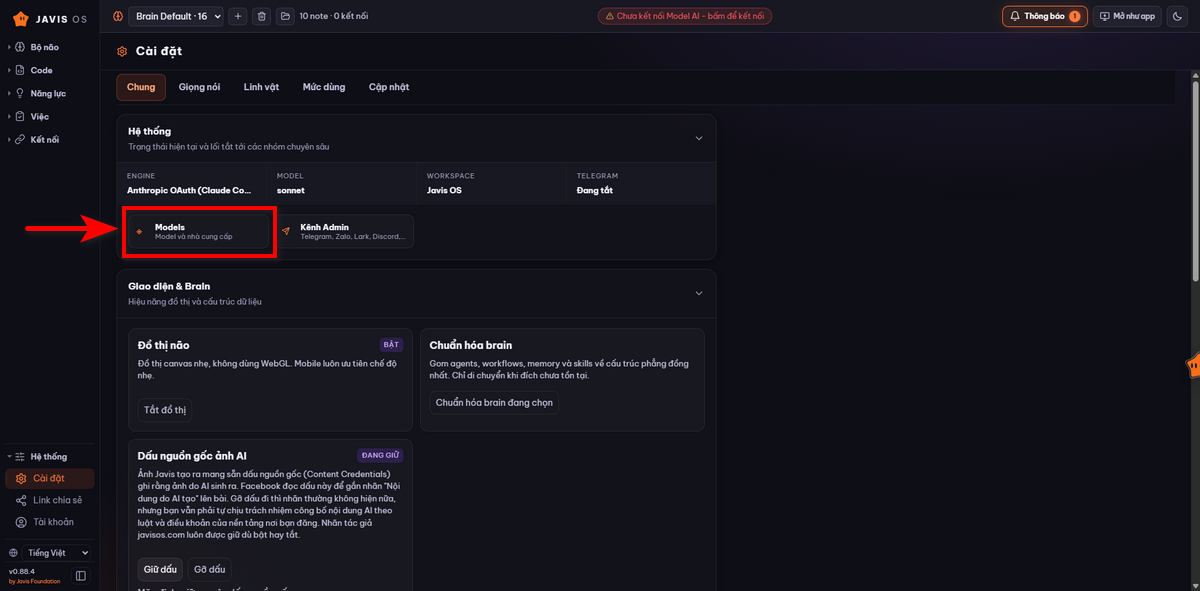
Task: Open the Cập nhật tab
Action: [x=389, y=87]
